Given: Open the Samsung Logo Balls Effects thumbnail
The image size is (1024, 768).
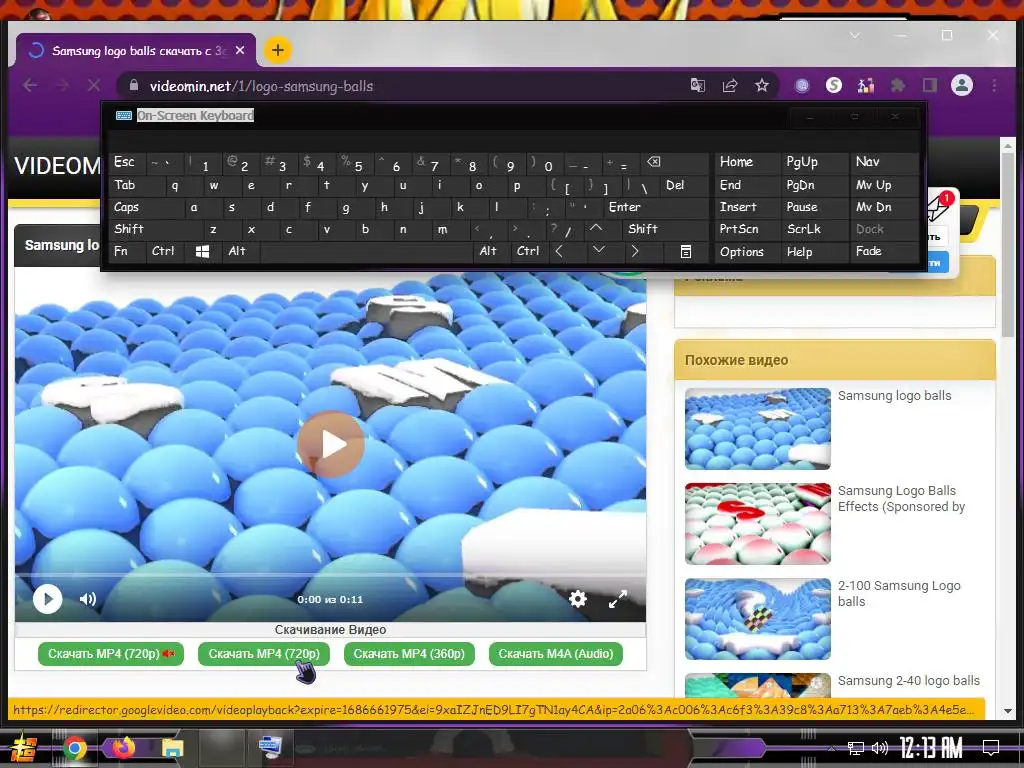Looking at the screenshot, I should (758, 523).
